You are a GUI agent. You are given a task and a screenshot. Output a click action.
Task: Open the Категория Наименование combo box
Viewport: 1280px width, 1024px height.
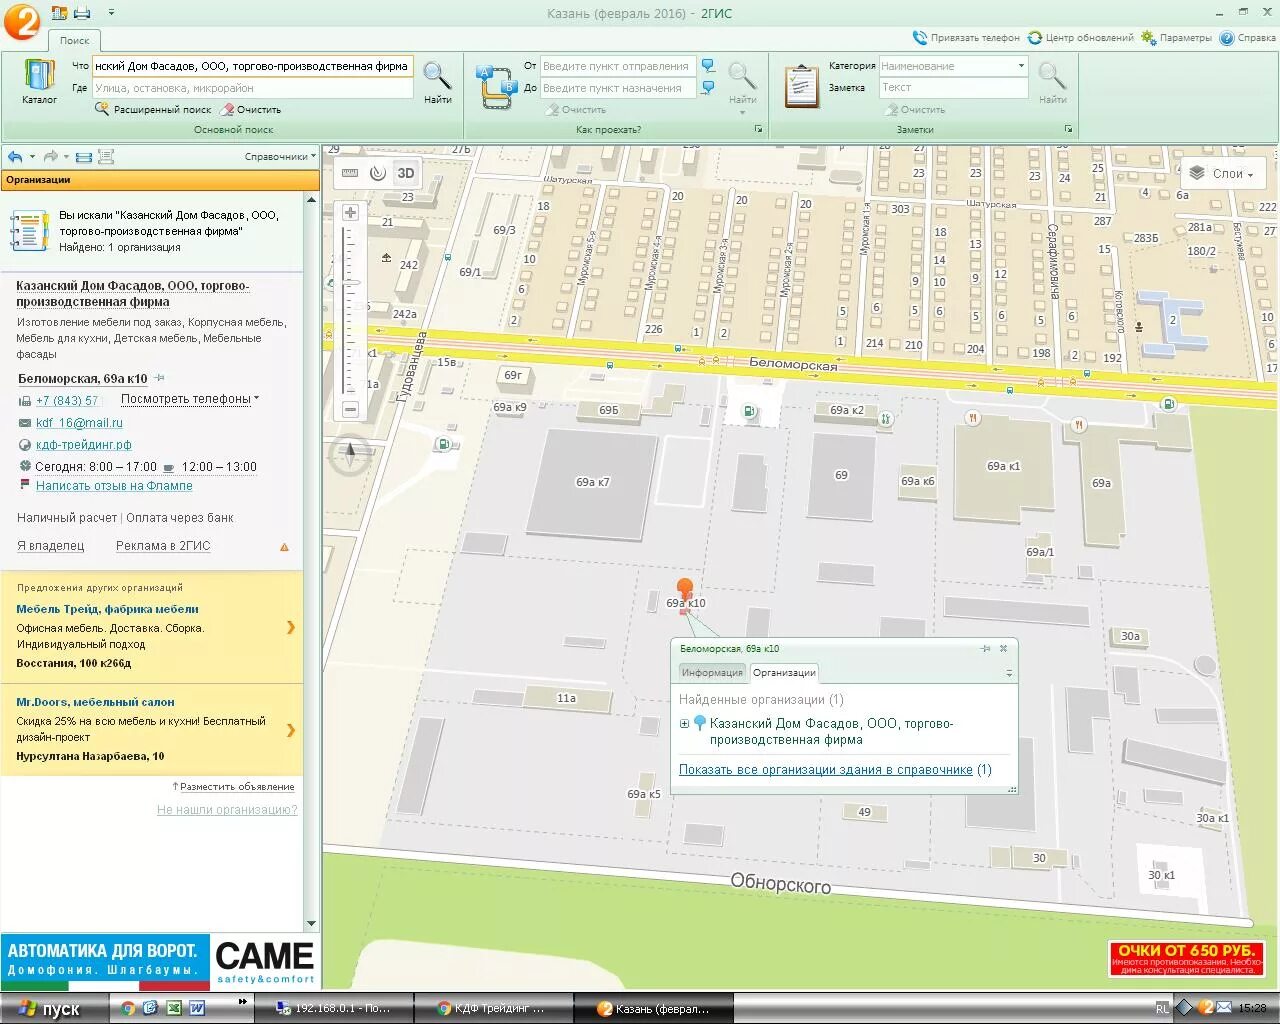(x=954, y=66)
